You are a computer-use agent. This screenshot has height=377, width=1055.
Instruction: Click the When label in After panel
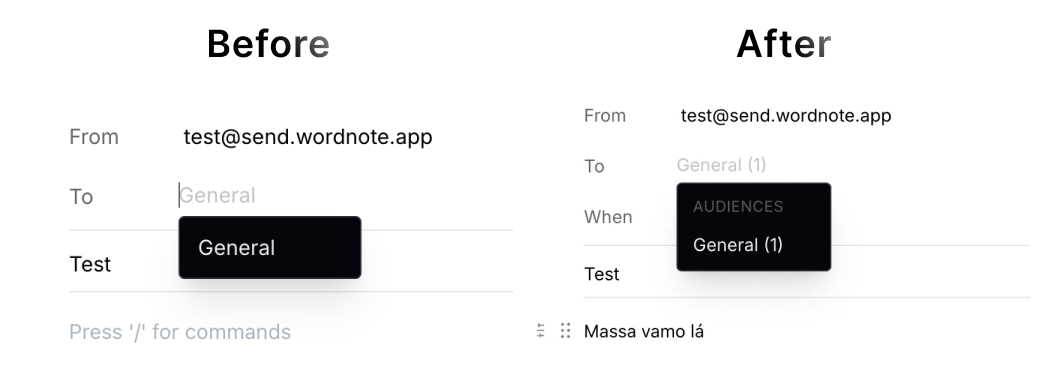tap(608, 217)
